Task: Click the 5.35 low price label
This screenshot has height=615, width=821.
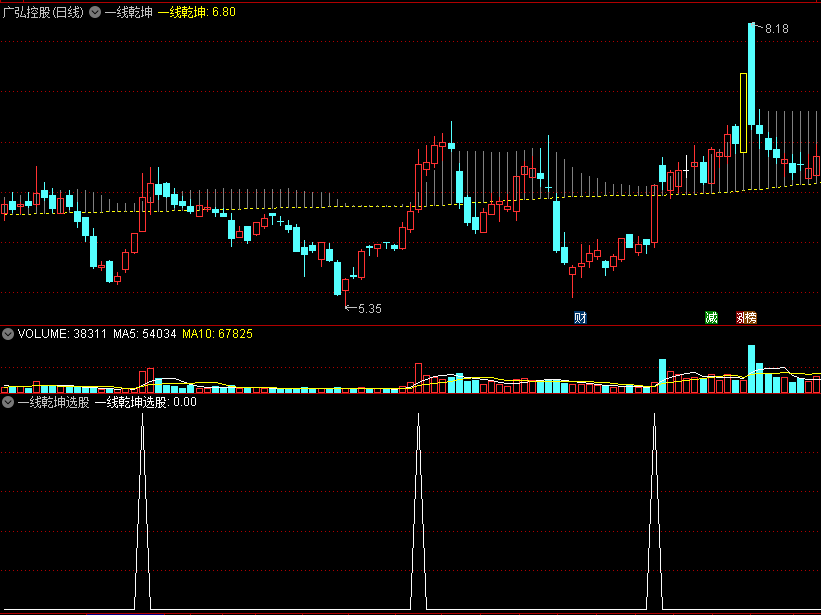Action: tap(370, 309)
